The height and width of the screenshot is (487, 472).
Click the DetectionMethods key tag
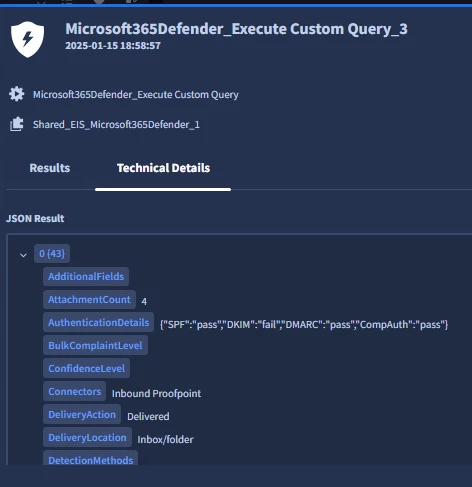pos(91,458)
